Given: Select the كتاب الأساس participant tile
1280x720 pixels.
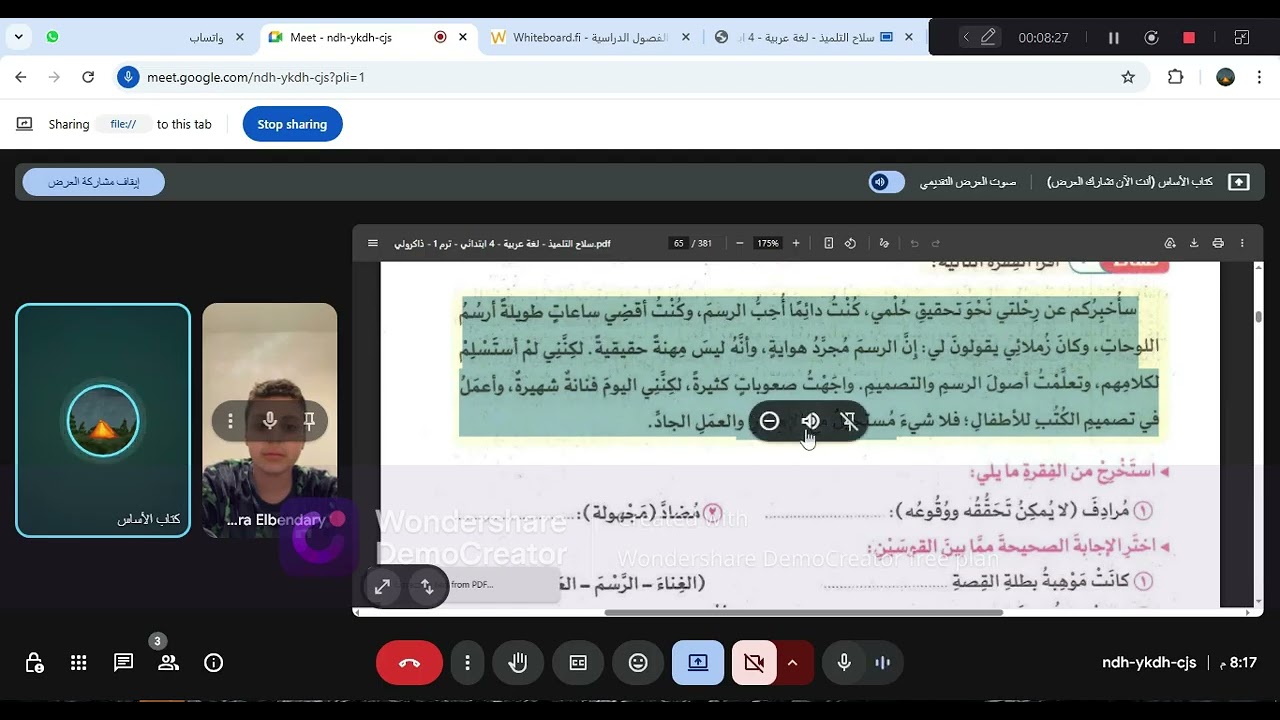Looking at the screenshot, I should [103, 420].
